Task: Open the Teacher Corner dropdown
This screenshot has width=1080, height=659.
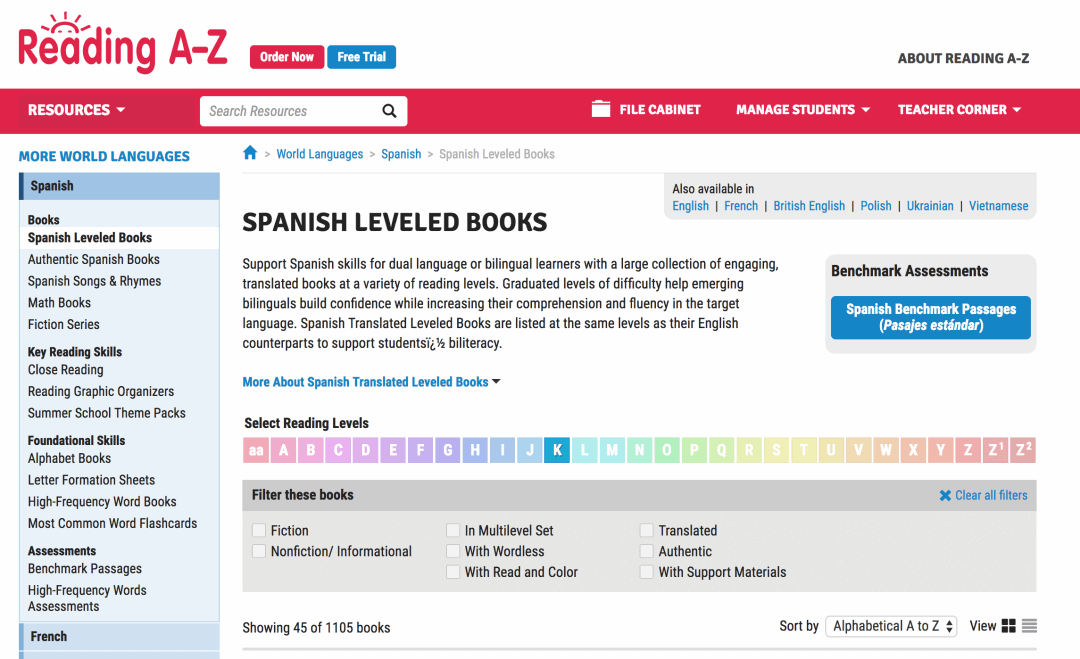Action: 959,109
